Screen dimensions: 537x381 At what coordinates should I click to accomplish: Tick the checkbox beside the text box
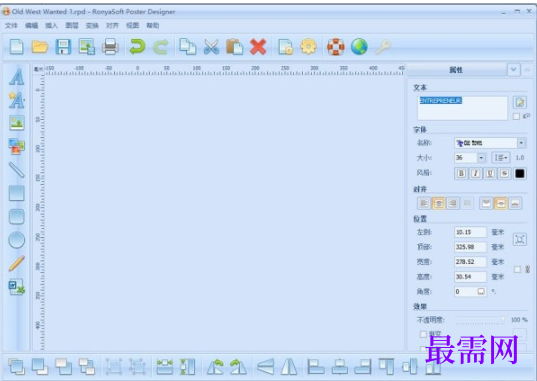click(x=516, y=116)
